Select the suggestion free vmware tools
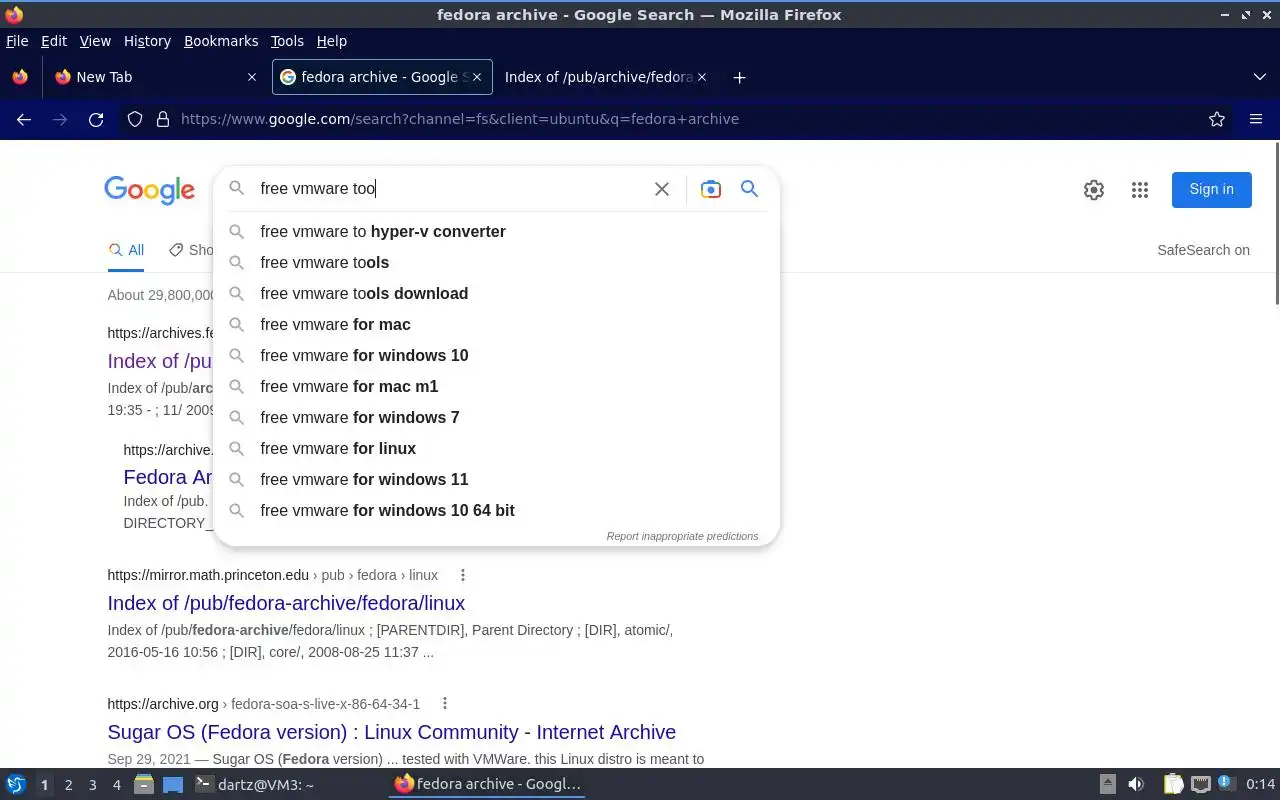 pos(496,262)
